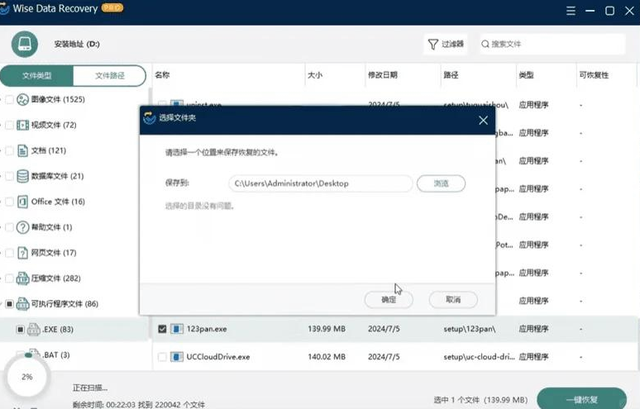The height and width of the screenshot is (409, 640).
Task: Click the UCCloudDrive.exe file icon
Action: pos(177,357)
